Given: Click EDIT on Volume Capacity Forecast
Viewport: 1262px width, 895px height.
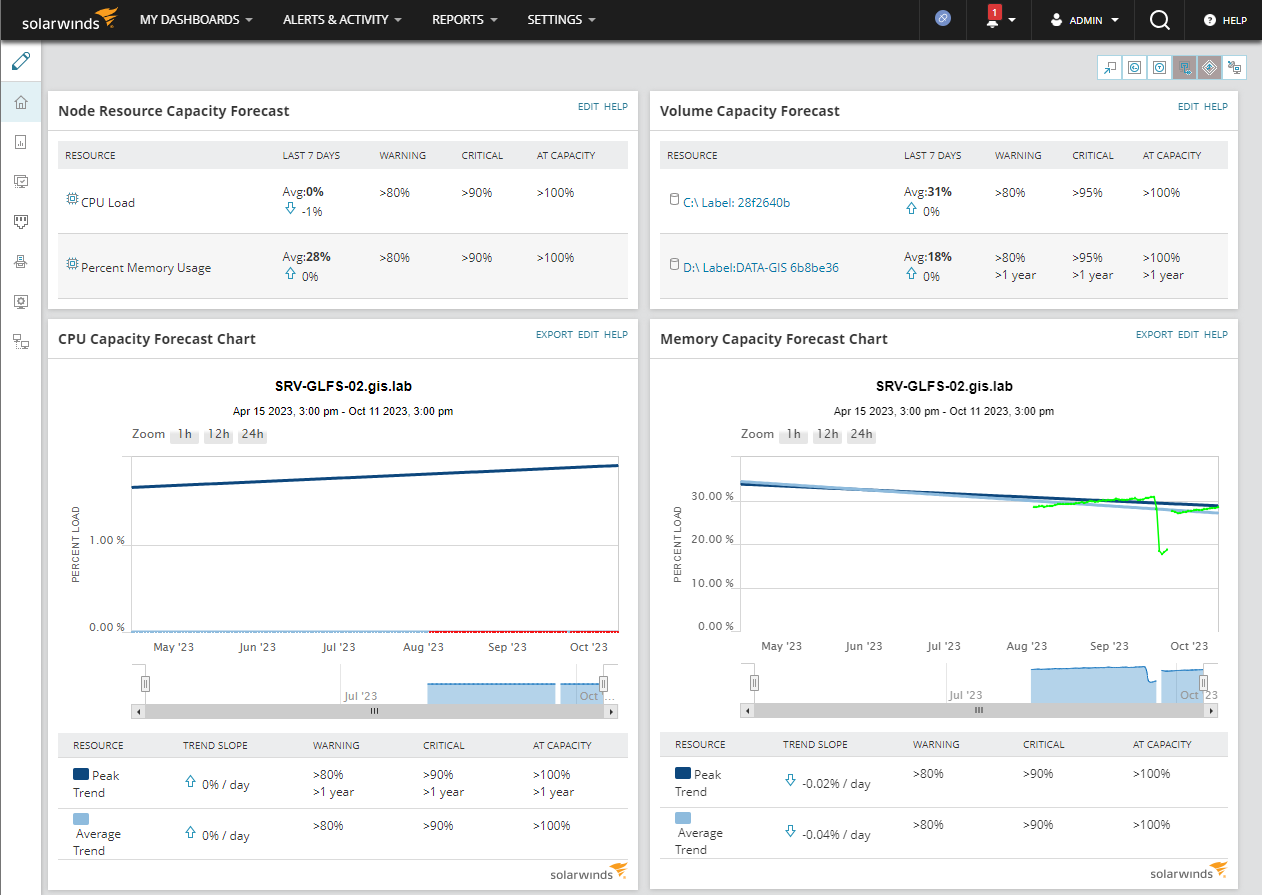Looking at the screenshot, I should (1188, 107).
